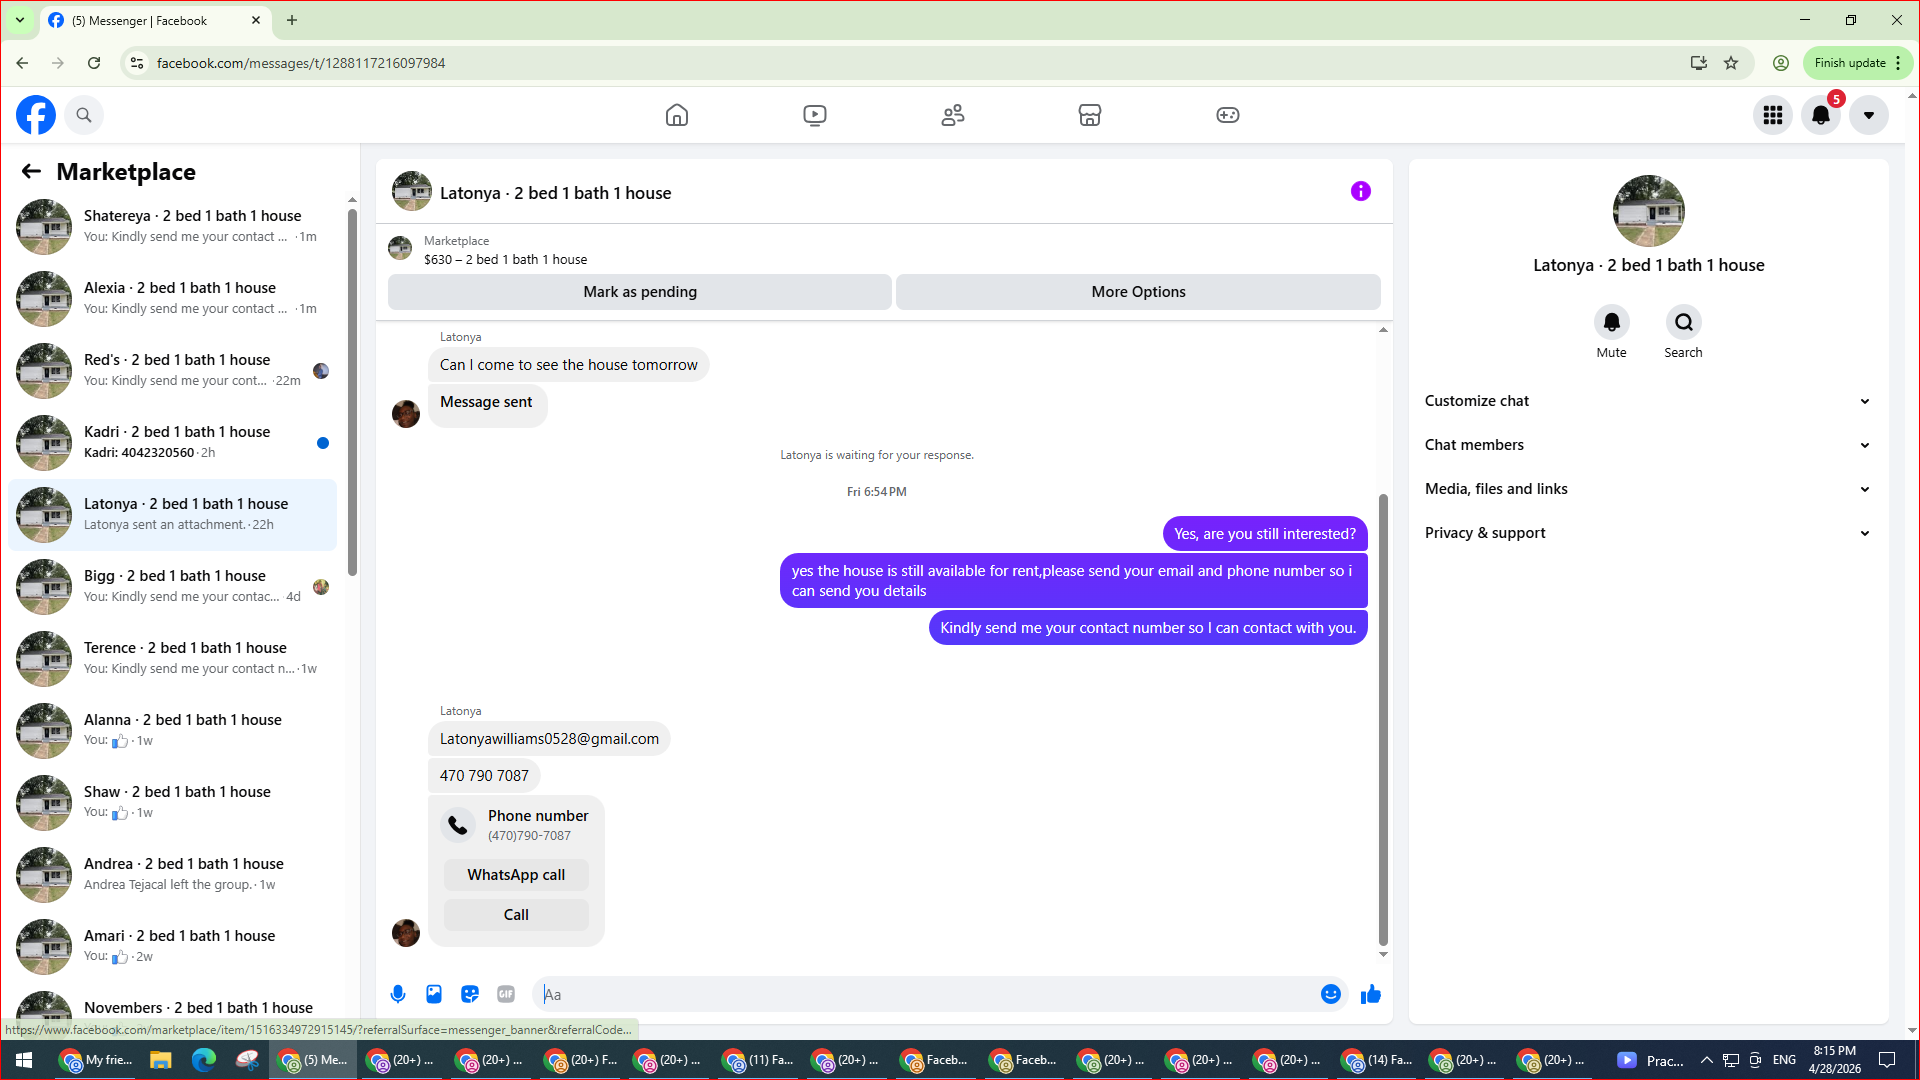The image size is (1920, 1080).
Task: Open the notifications bell with badge
Action: pyautogui.click(x=1821, y=115)
